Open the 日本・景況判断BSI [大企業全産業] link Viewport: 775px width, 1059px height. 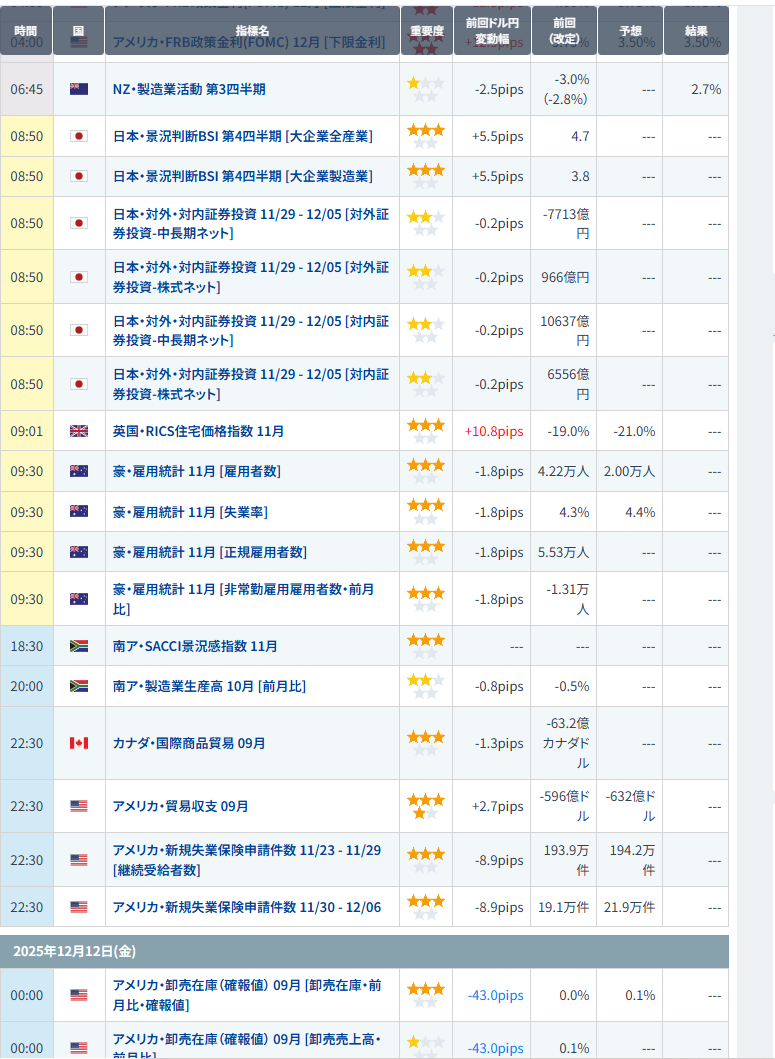point(242,136)
